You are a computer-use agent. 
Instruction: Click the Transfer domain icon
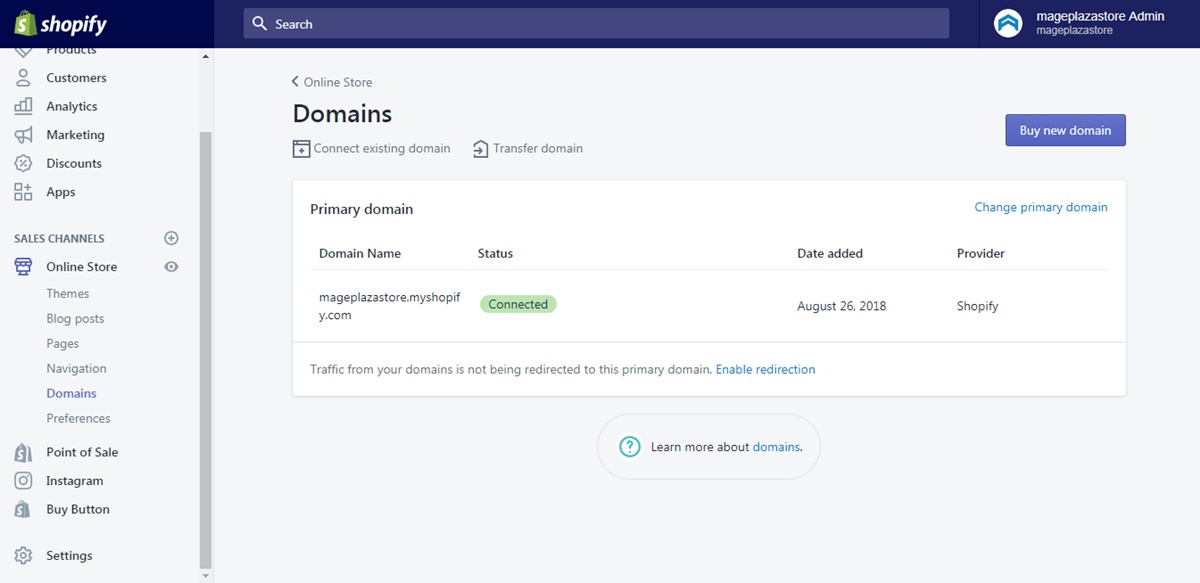[481, 149]
